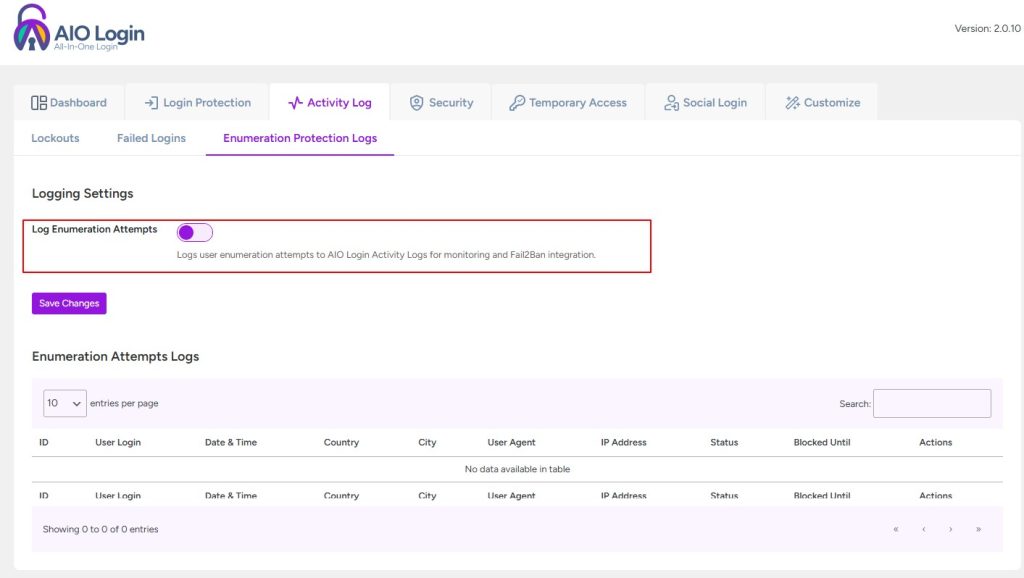Go to the first page of results
The height and width of the screenshot is (578, 1024).
tap(896, 529)
